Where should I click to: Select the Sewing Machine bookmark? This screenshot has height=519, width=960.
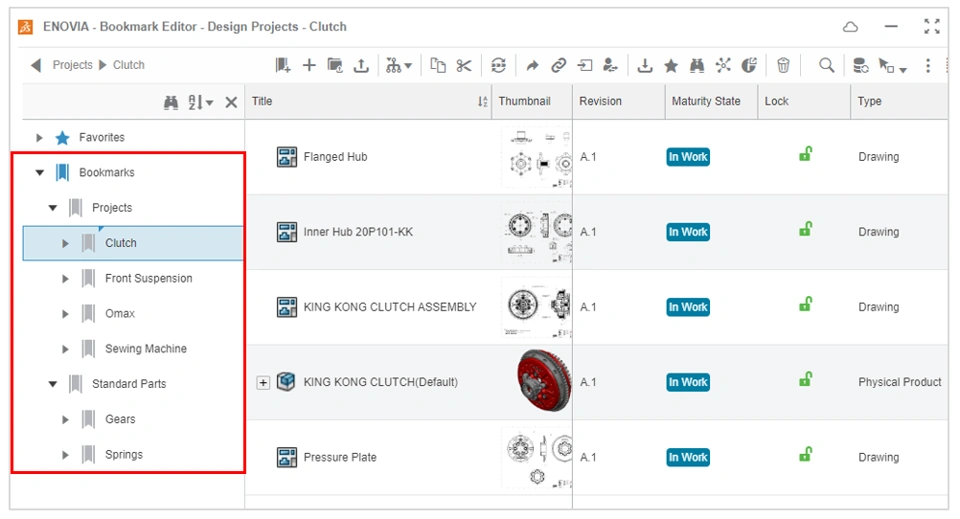tap(146, 349)
